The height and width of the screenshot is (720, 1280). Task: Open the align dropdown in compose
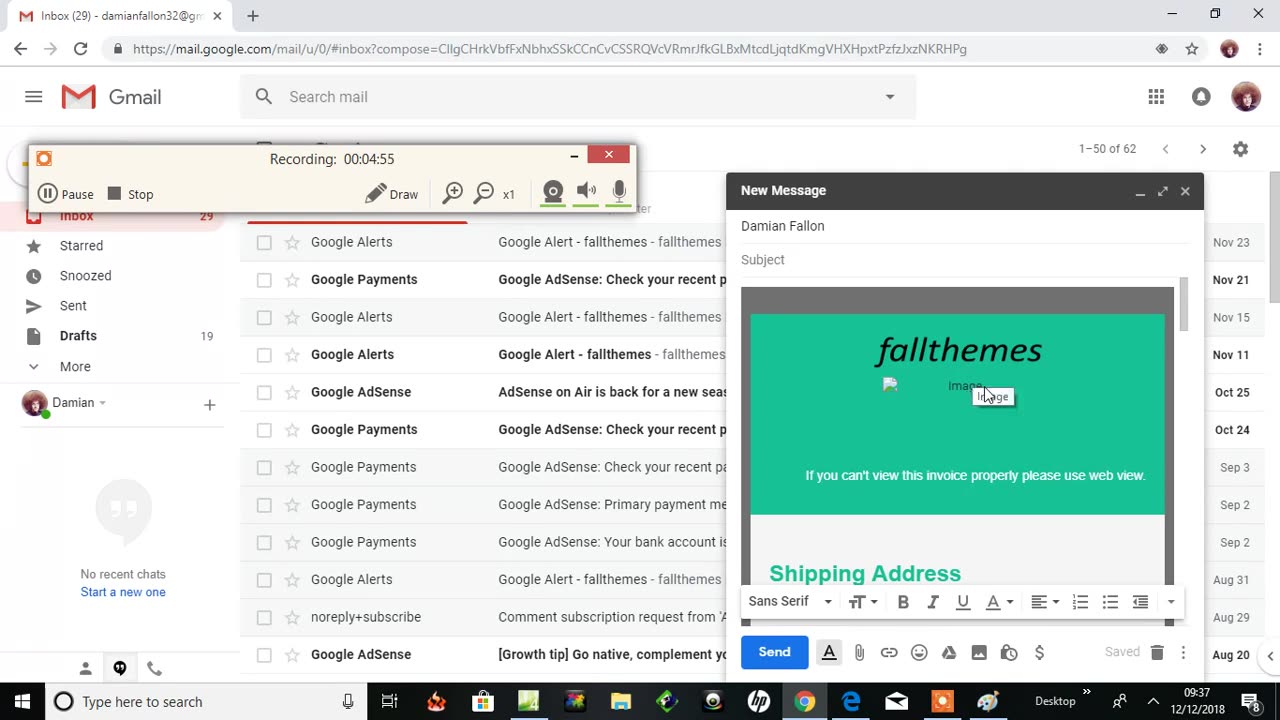1045,602
